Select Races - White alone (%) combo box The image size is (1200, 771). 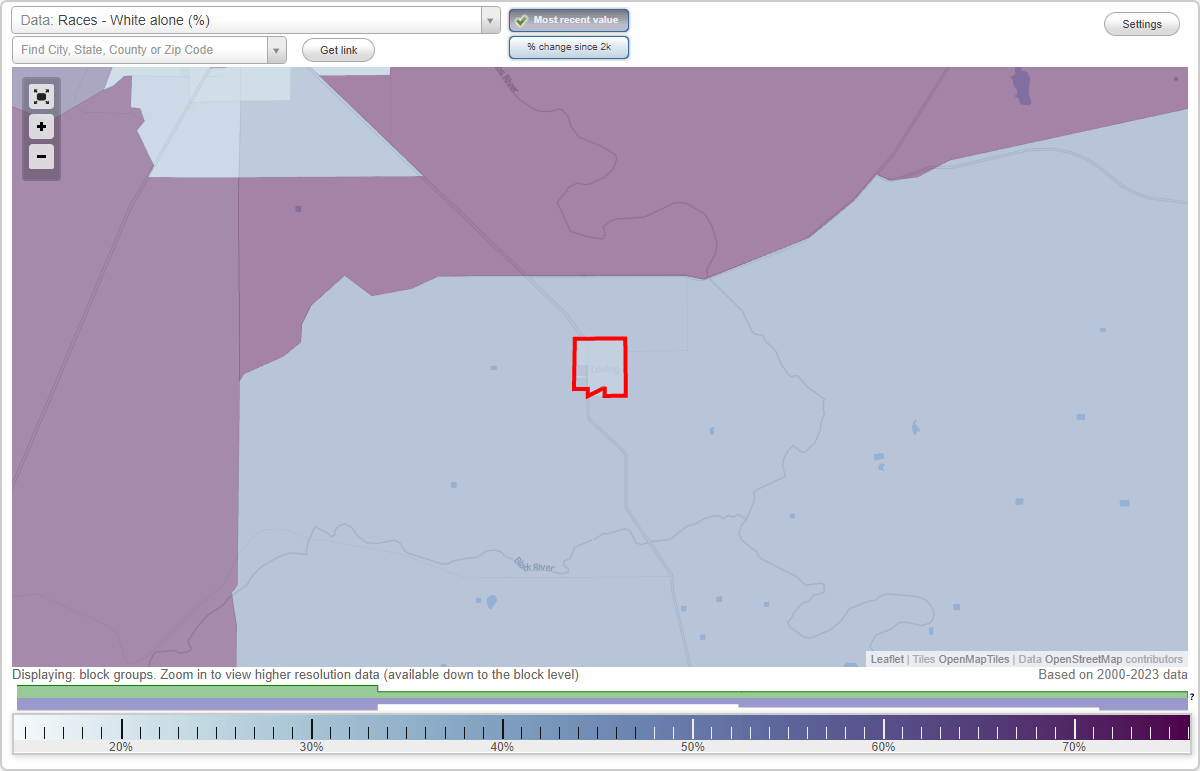pos(250,20)
